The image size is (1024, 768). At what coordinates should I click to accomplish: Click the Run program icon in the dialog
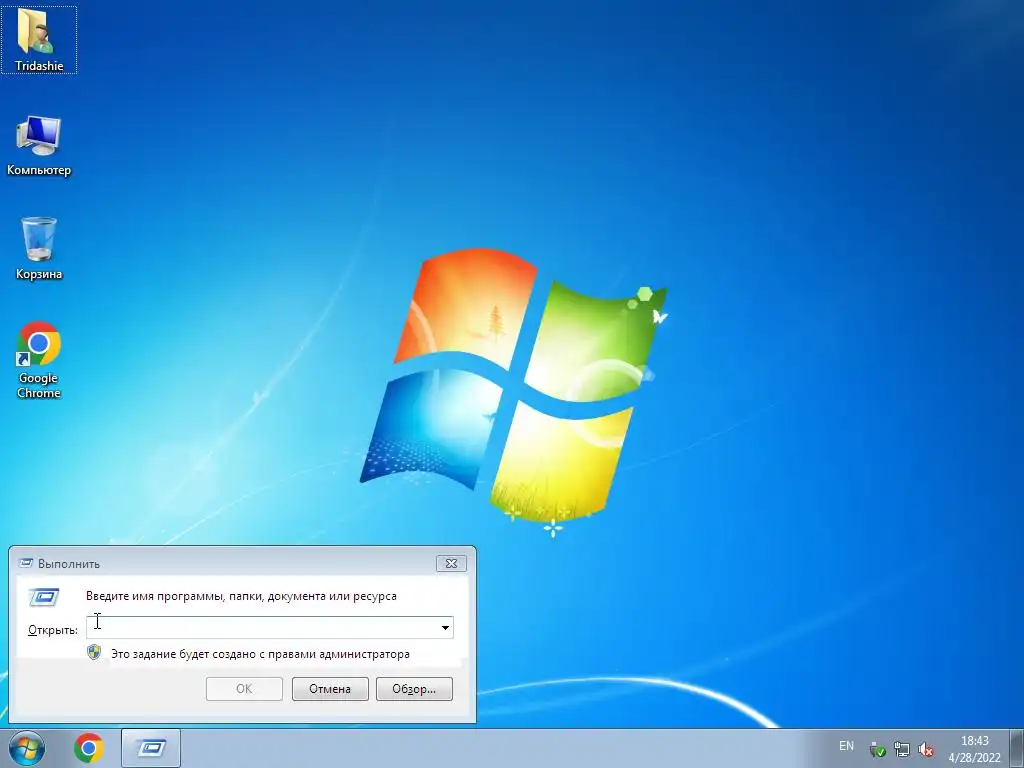[x=44, y=597]
